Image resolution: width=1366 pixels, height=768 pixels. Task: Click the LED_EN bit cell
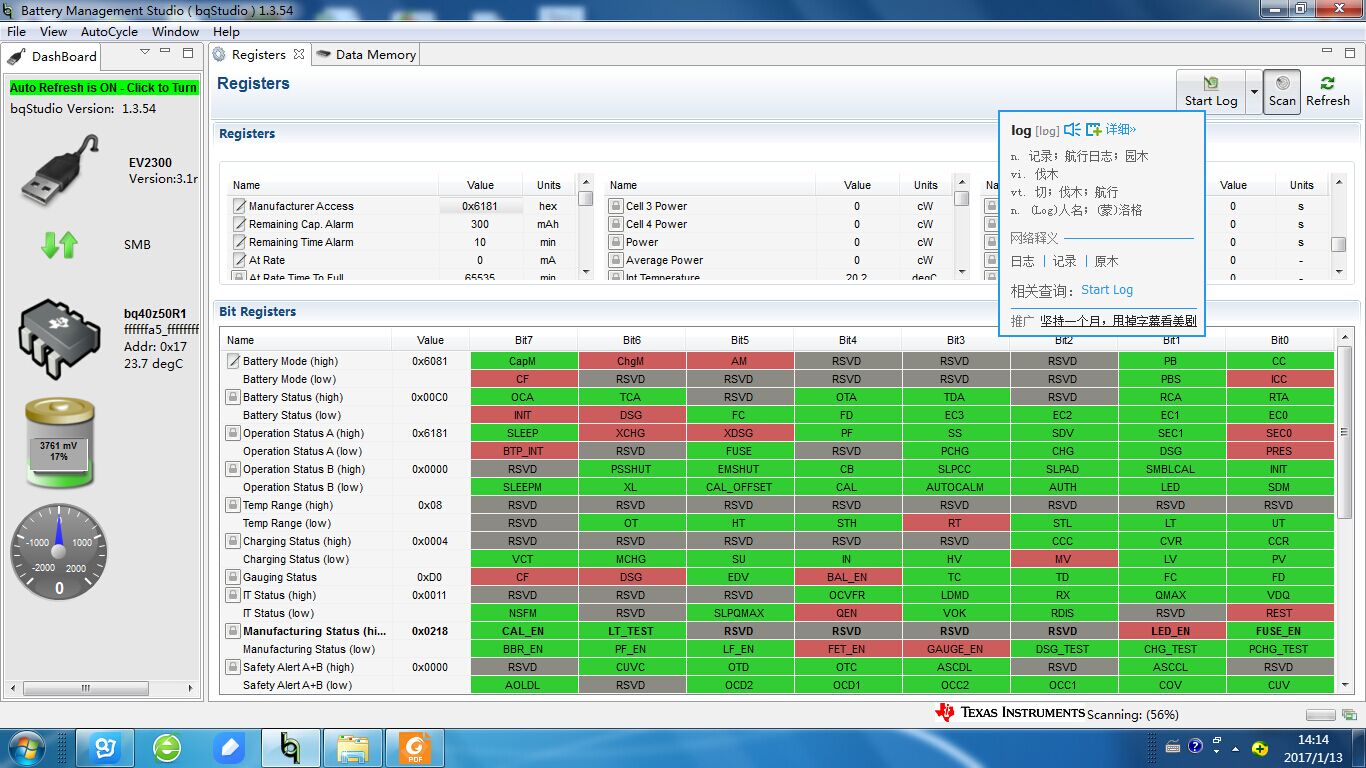click(1171, 631)
